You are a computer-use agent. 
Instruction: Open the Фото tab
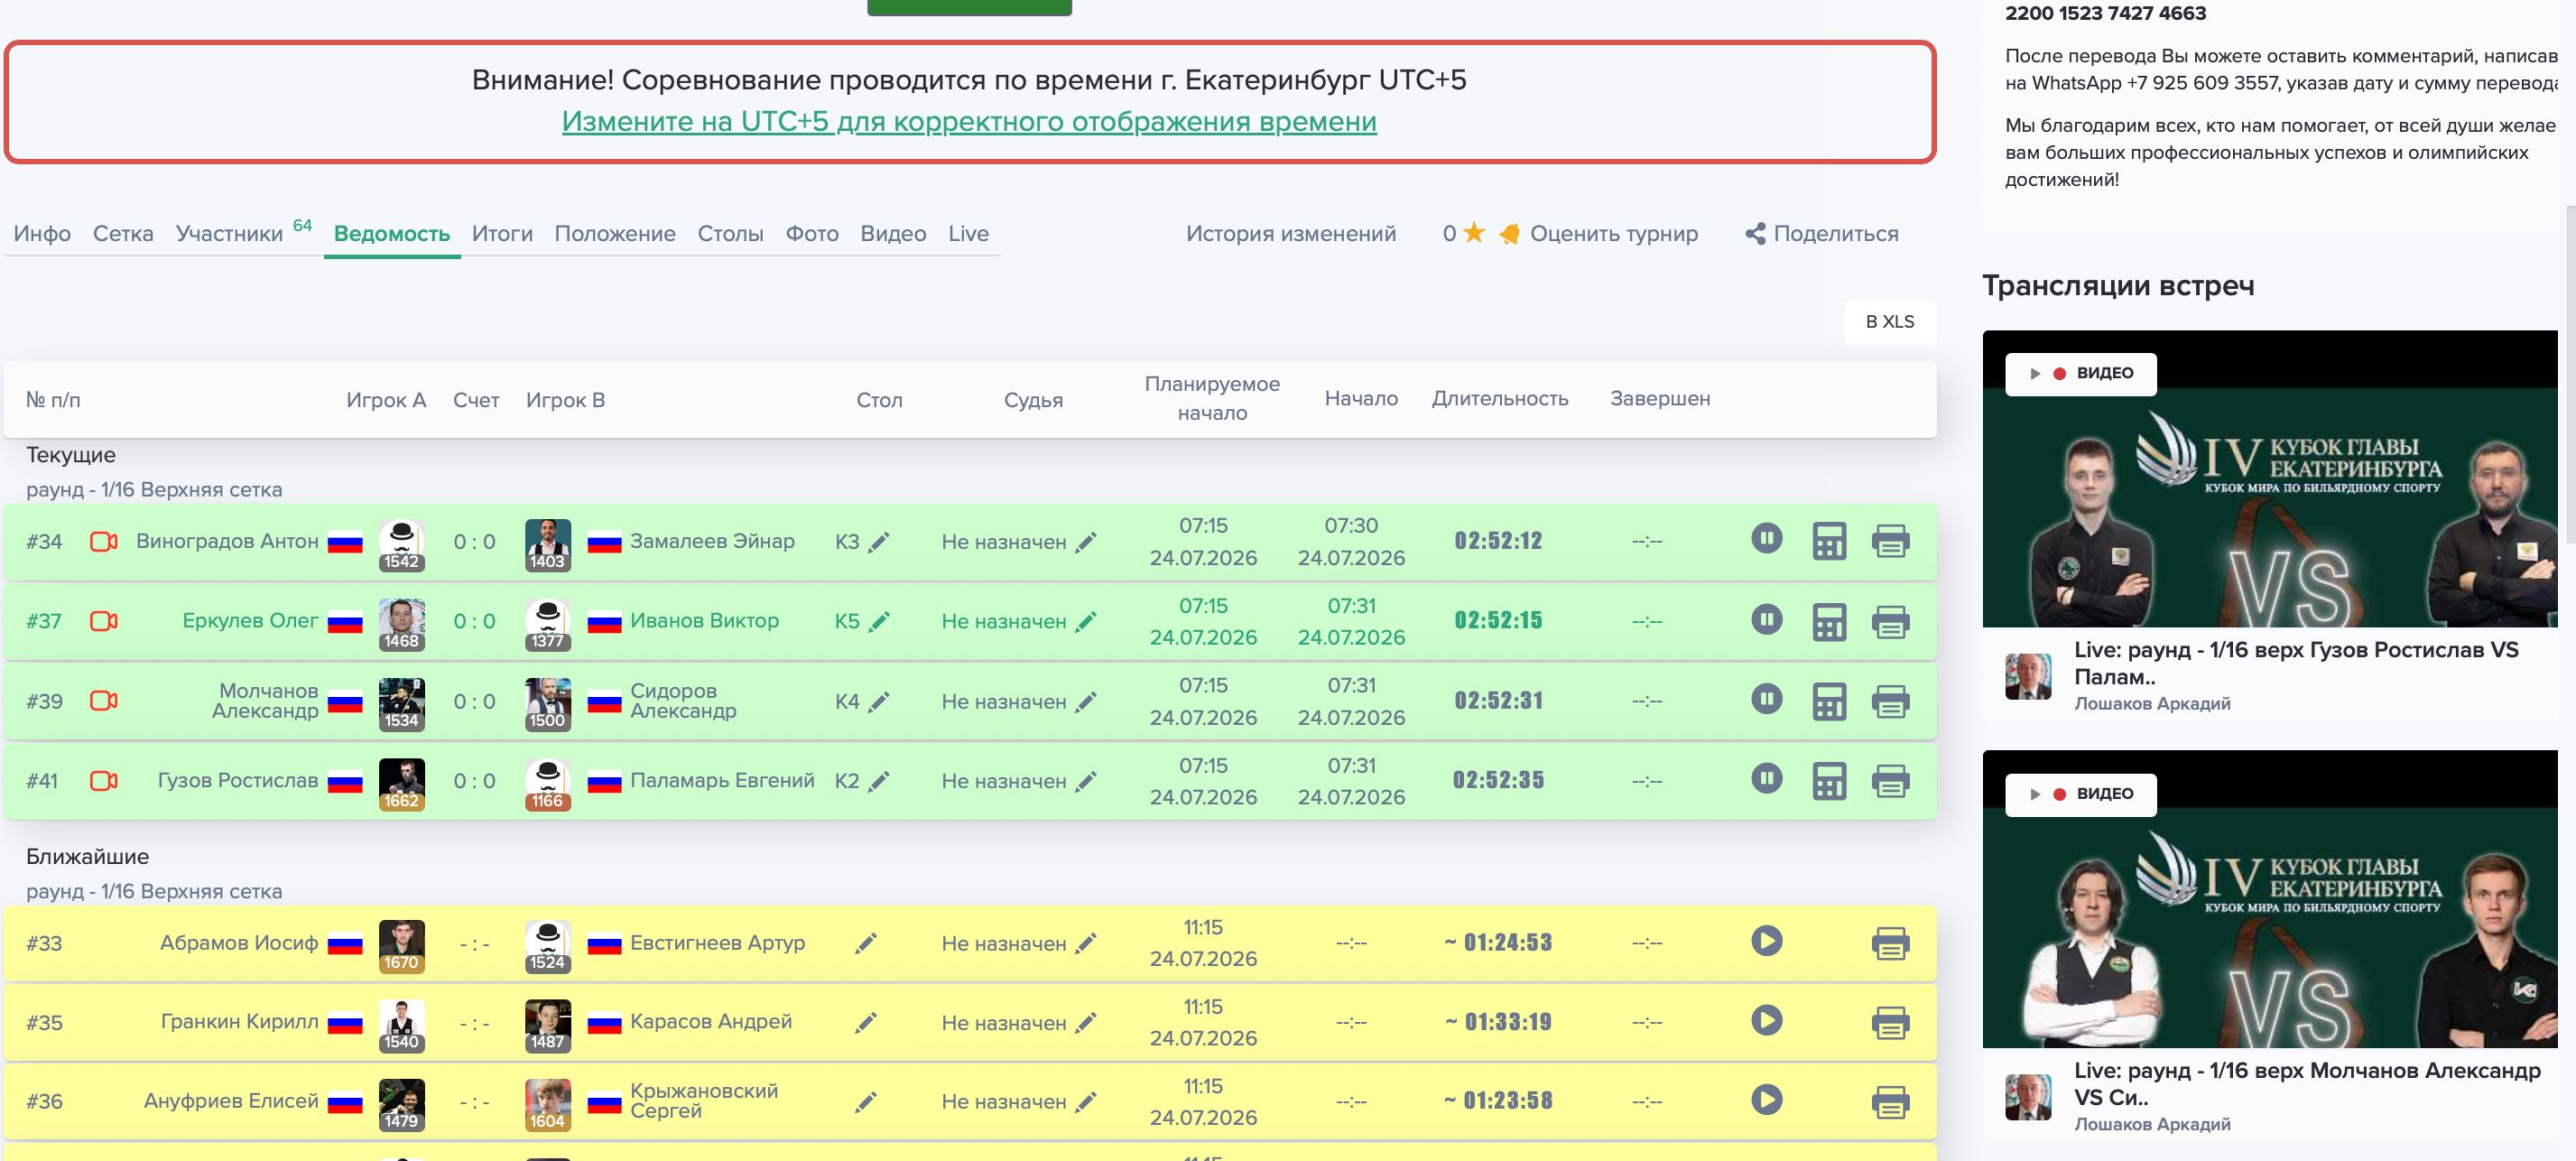(x=812, y=234)
